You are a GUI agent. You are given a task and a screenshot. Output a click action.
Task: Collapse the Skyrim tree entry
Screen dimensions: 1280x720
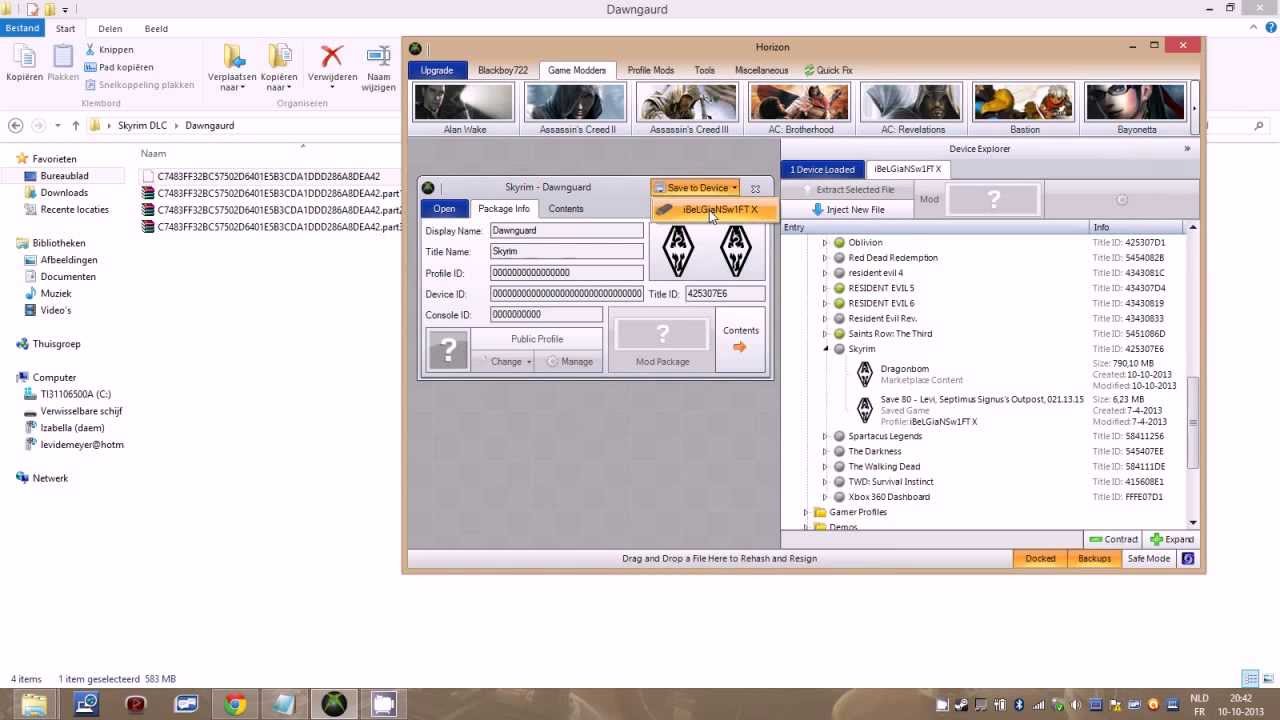[825, 349]
